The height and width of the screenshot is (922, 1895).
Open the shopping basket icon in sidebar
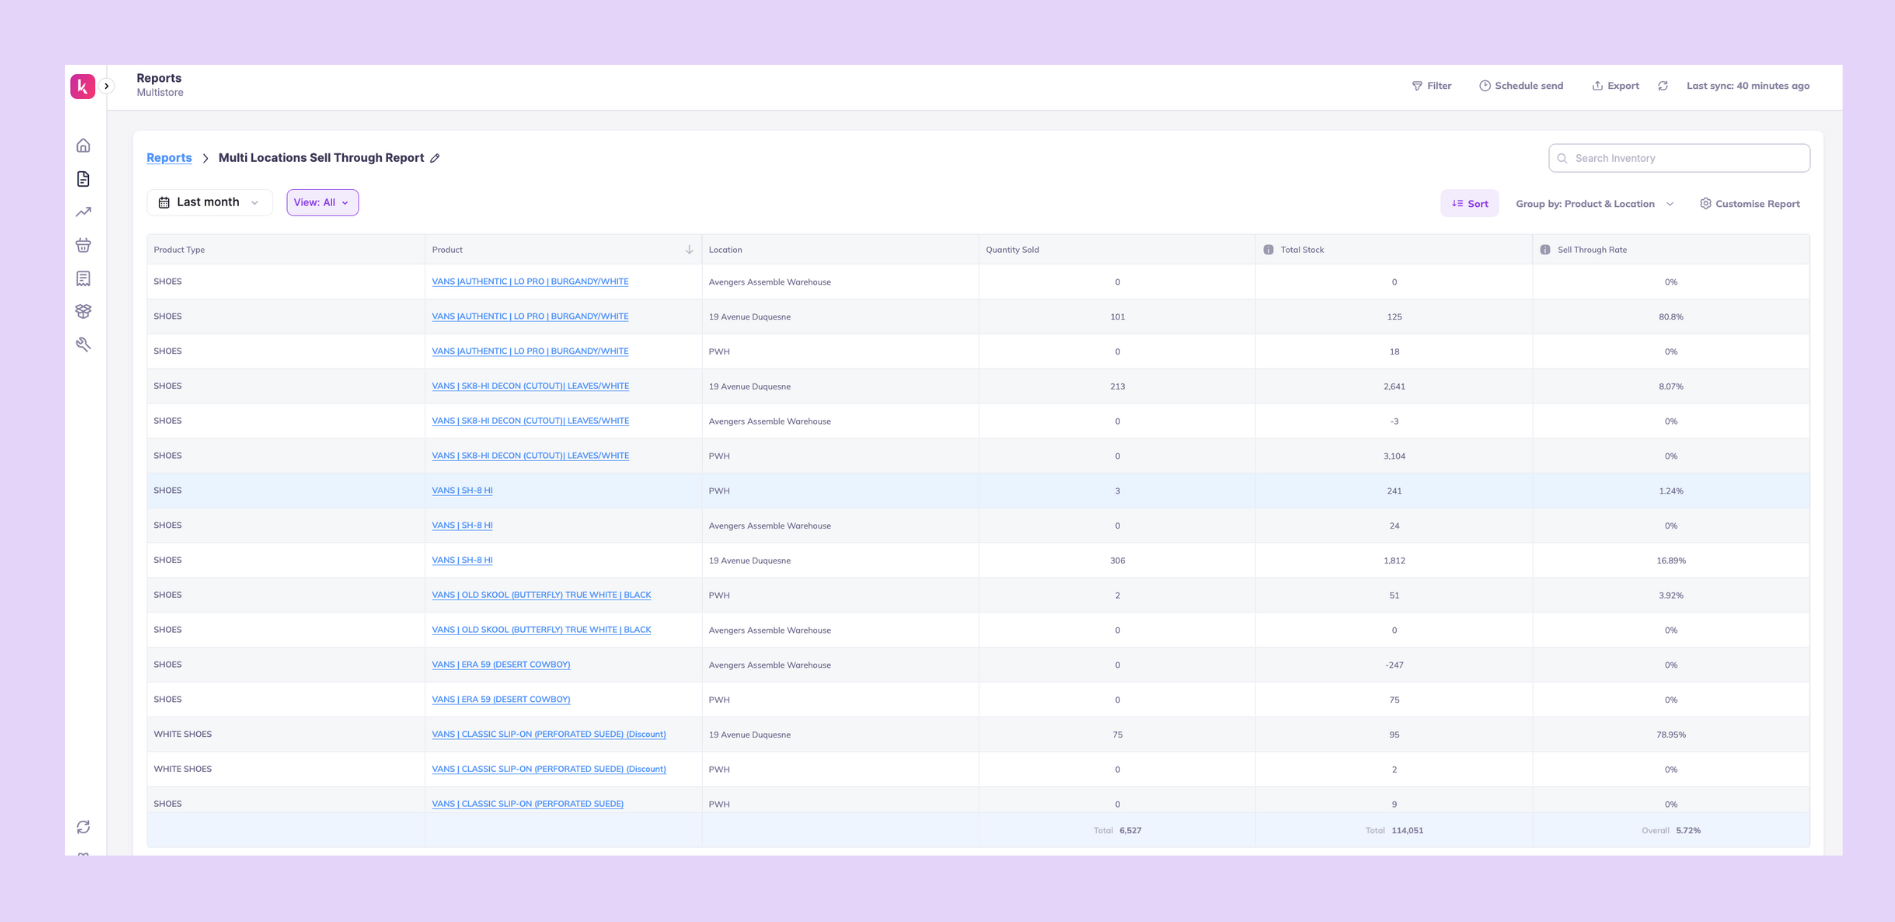83,245
